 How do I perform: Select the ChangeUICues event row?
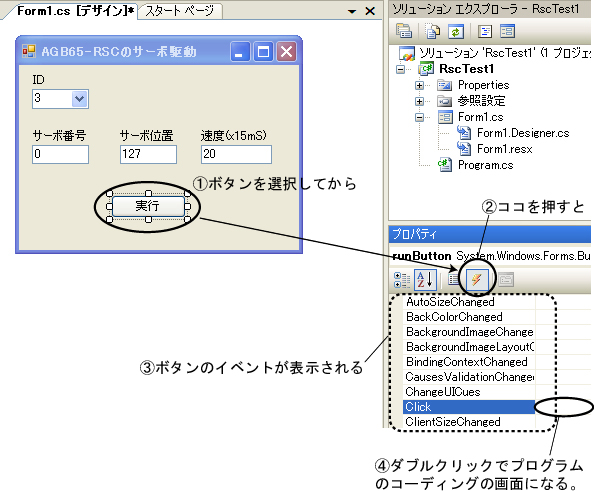point(469,392)
